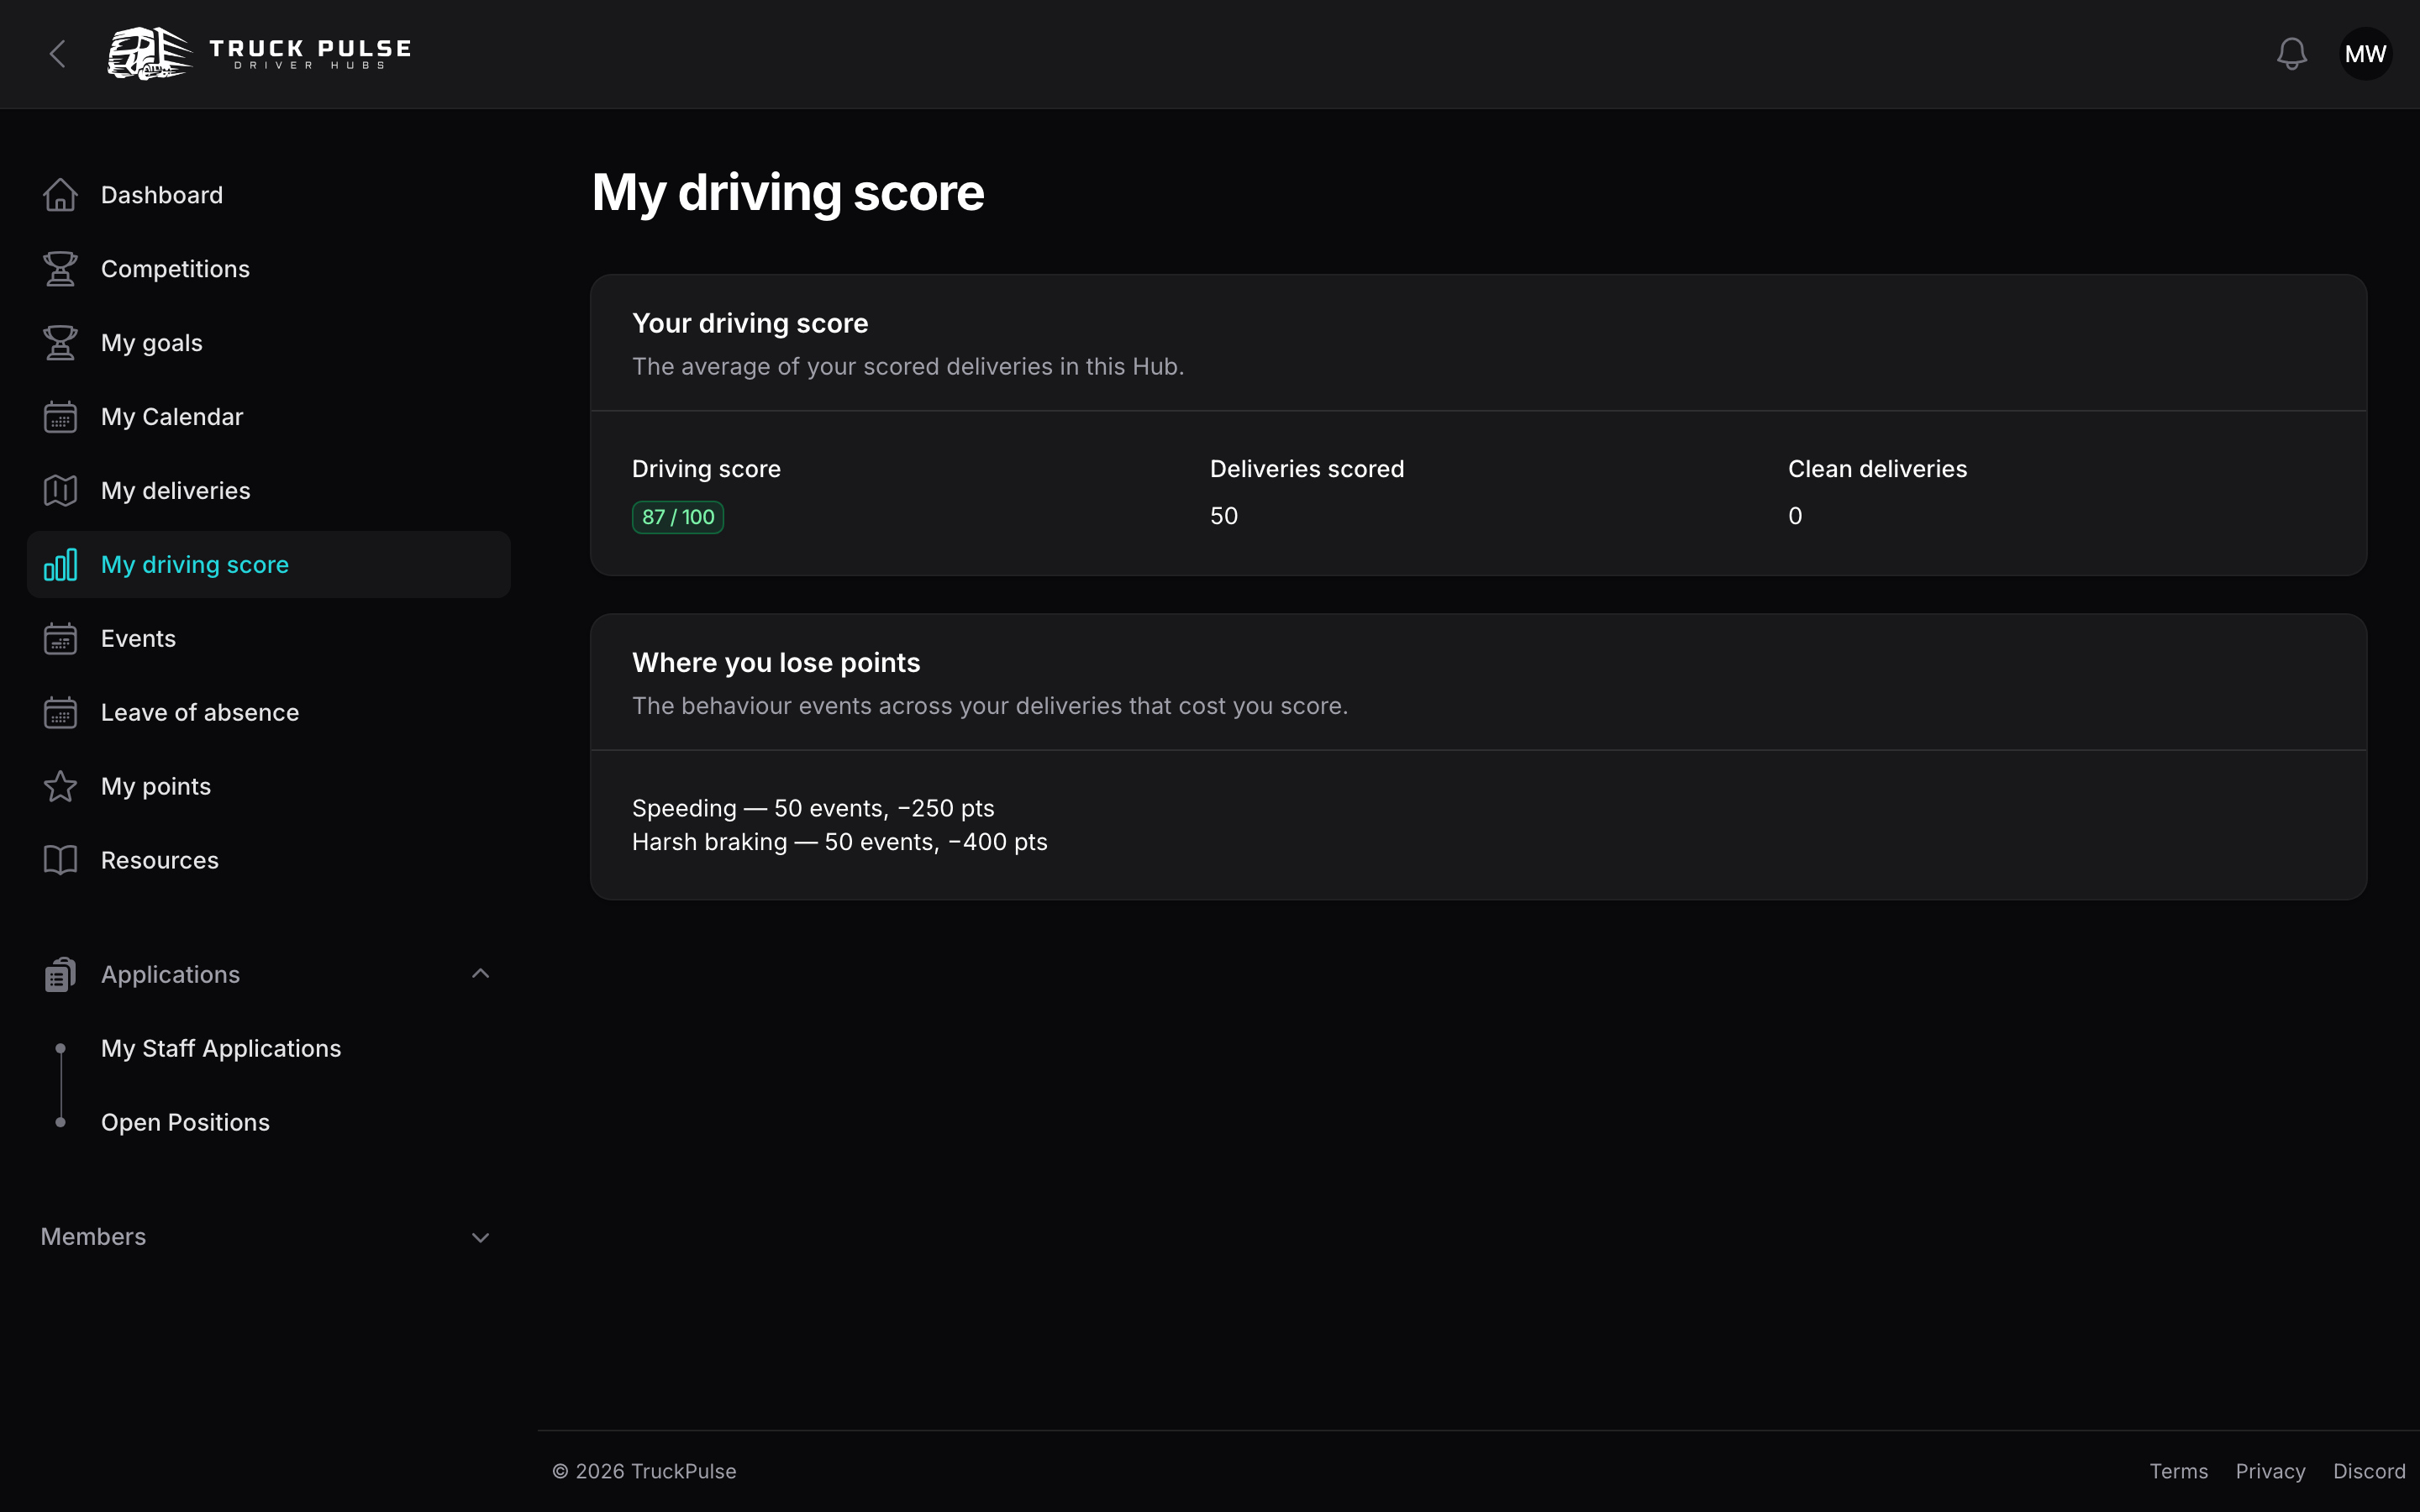The height and width of the screenshot is (1512, 2420).
Task: Open the MW user avatar menu
Action: [2365, 54]
